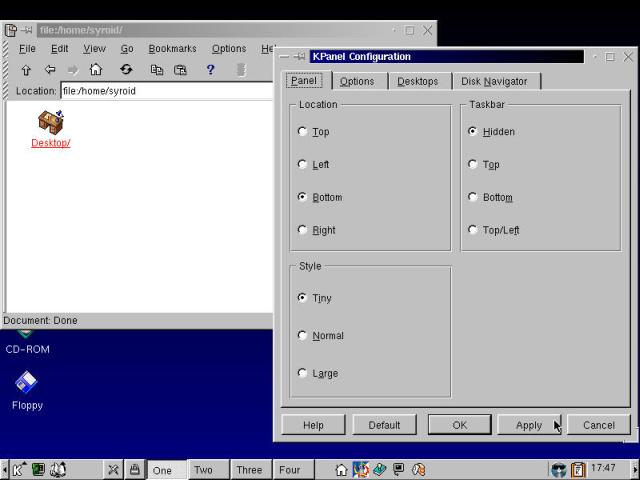Switch to the Disk Navigator tab

pos(494,81)
